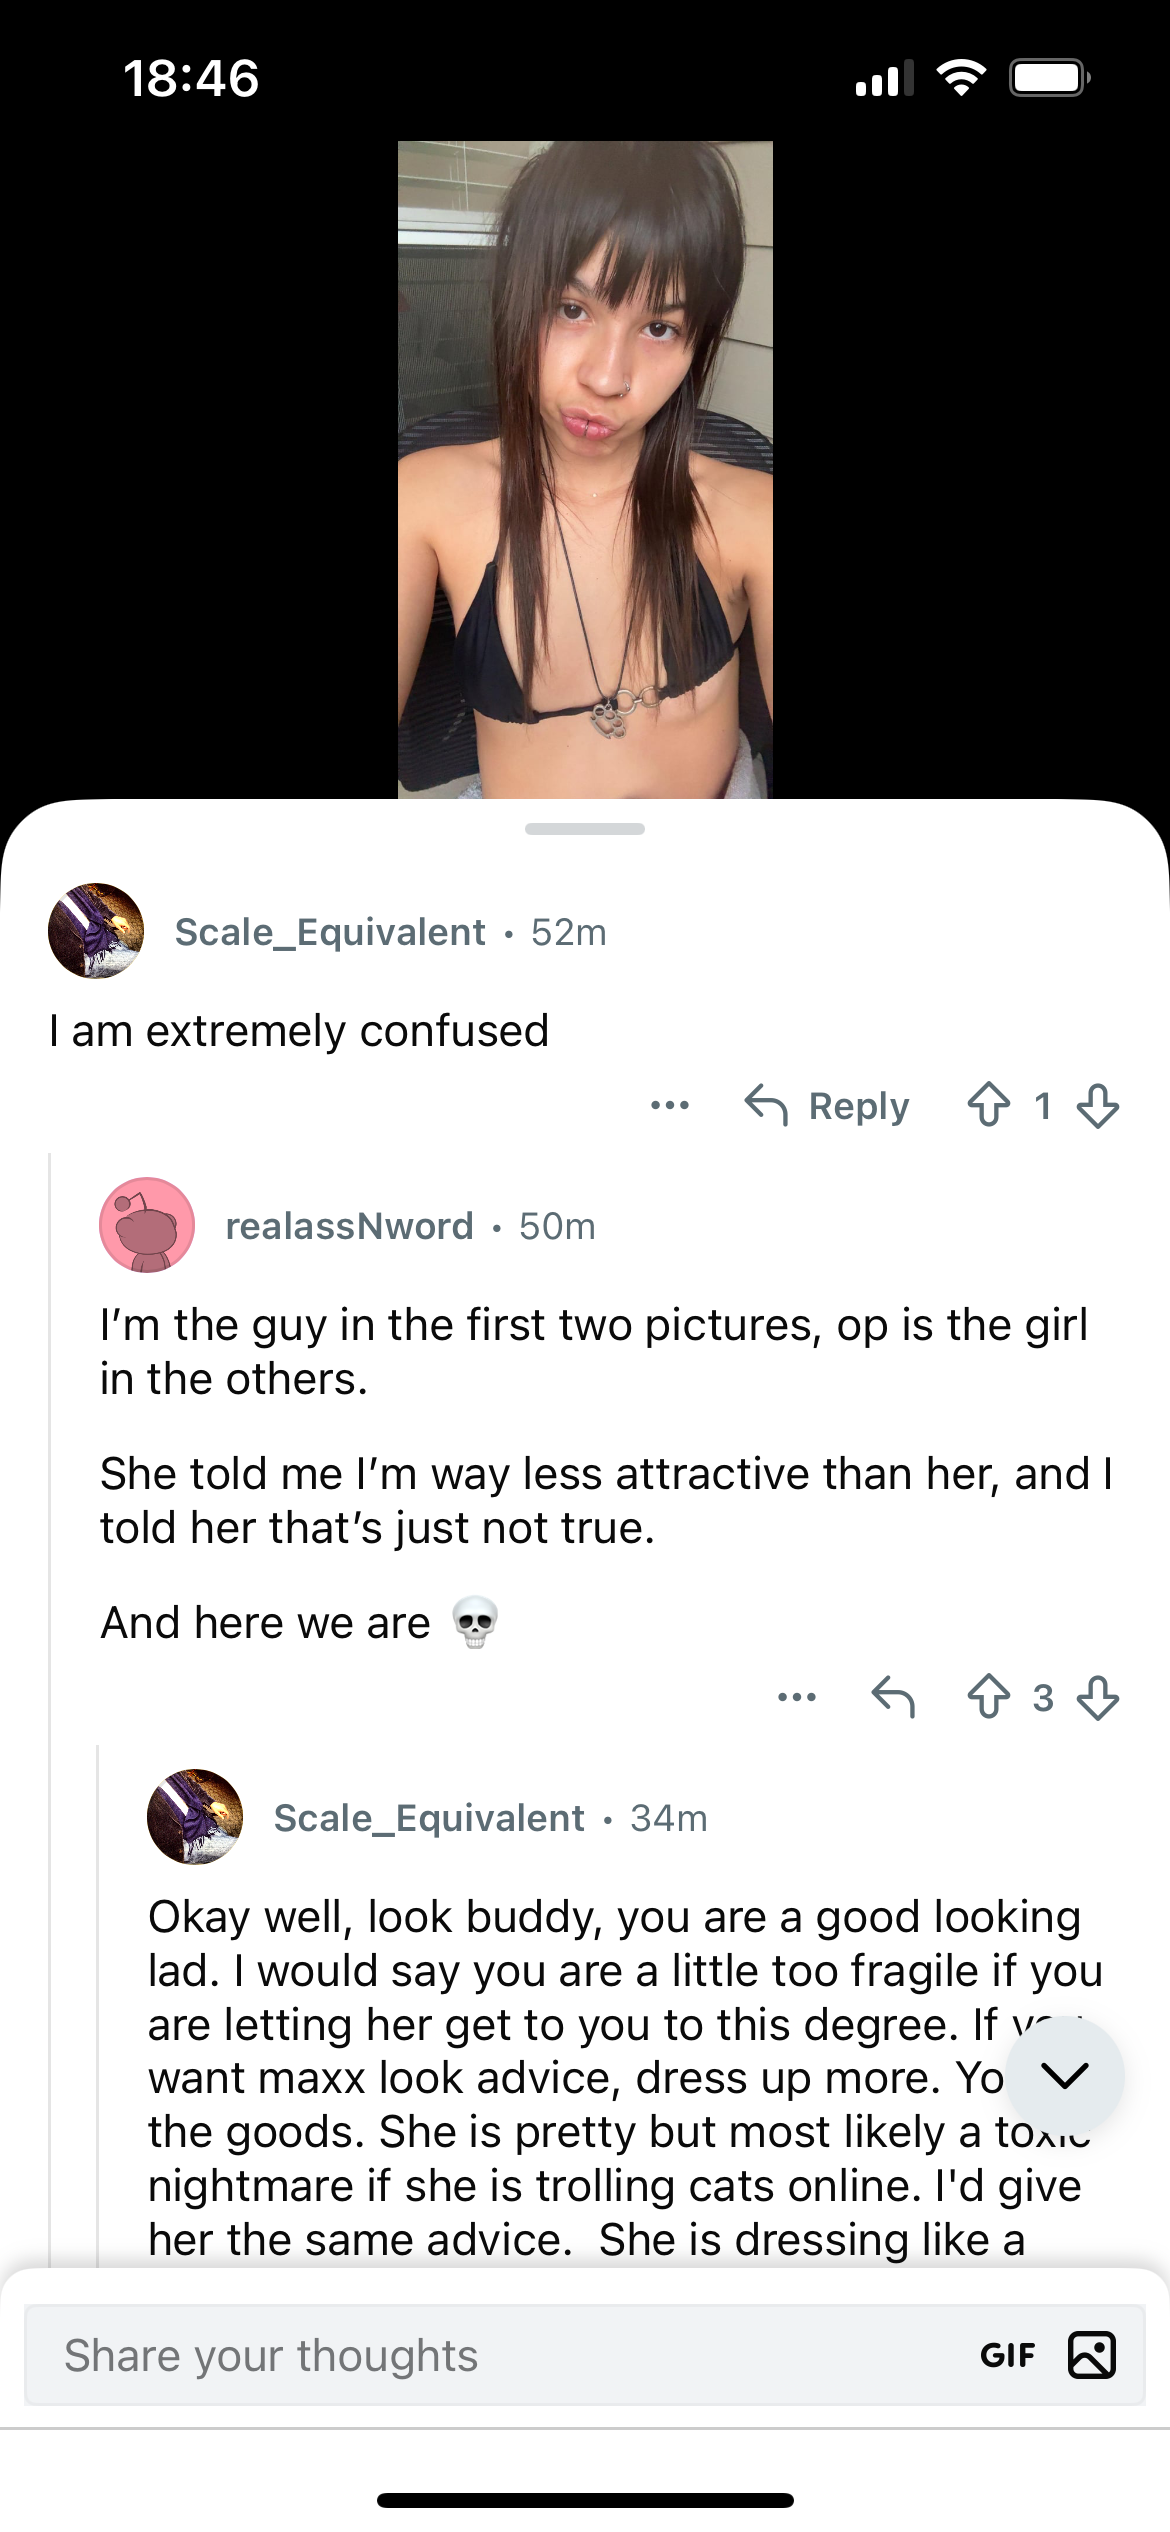Open more options on the top comment
The height and width of the screenshot is (2532, 1170).
pyautogui.click(x=670, y=1105)
